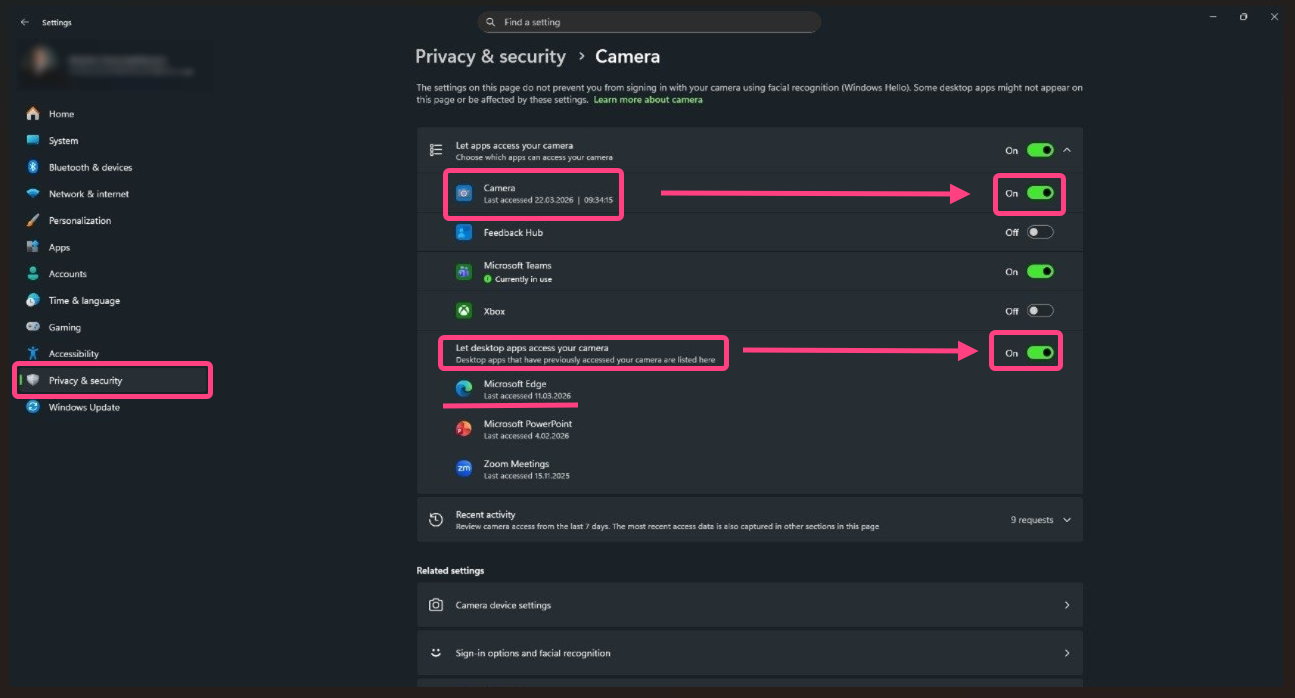Collapse the Let apps access your camera section
The height and width of the screenshot is (698, 1295).
click(x=1066, y=149)
